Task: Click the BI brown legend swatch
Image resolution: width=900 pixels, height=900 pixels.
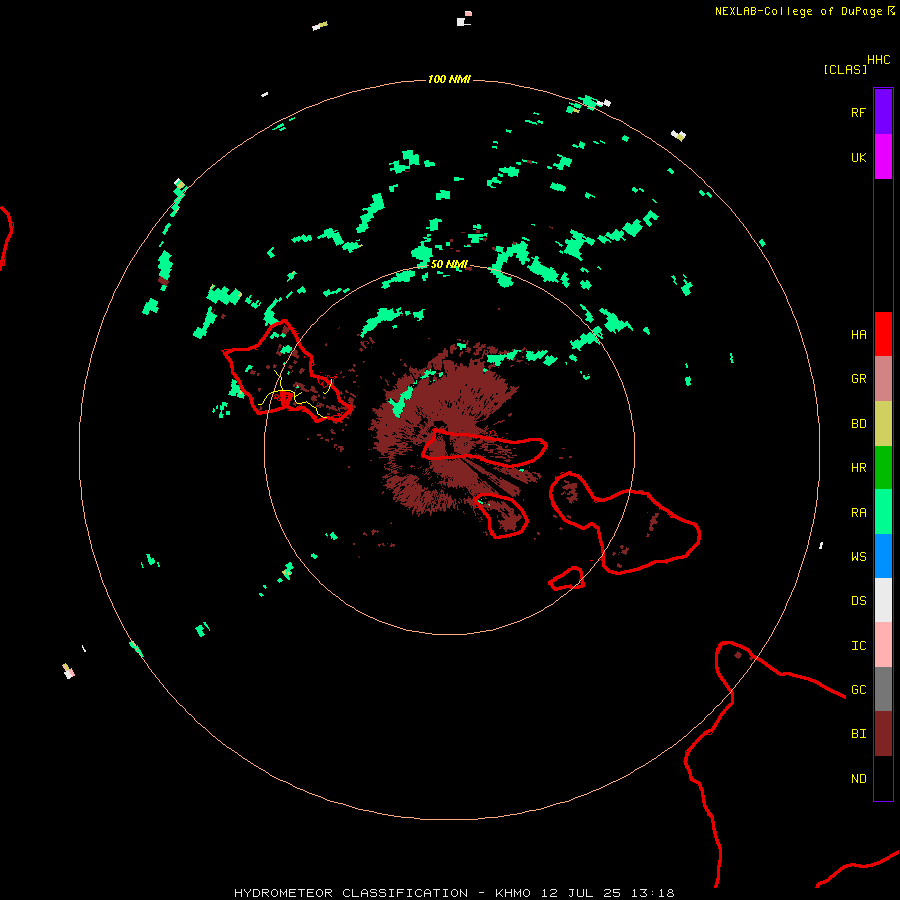Action: 883,734
